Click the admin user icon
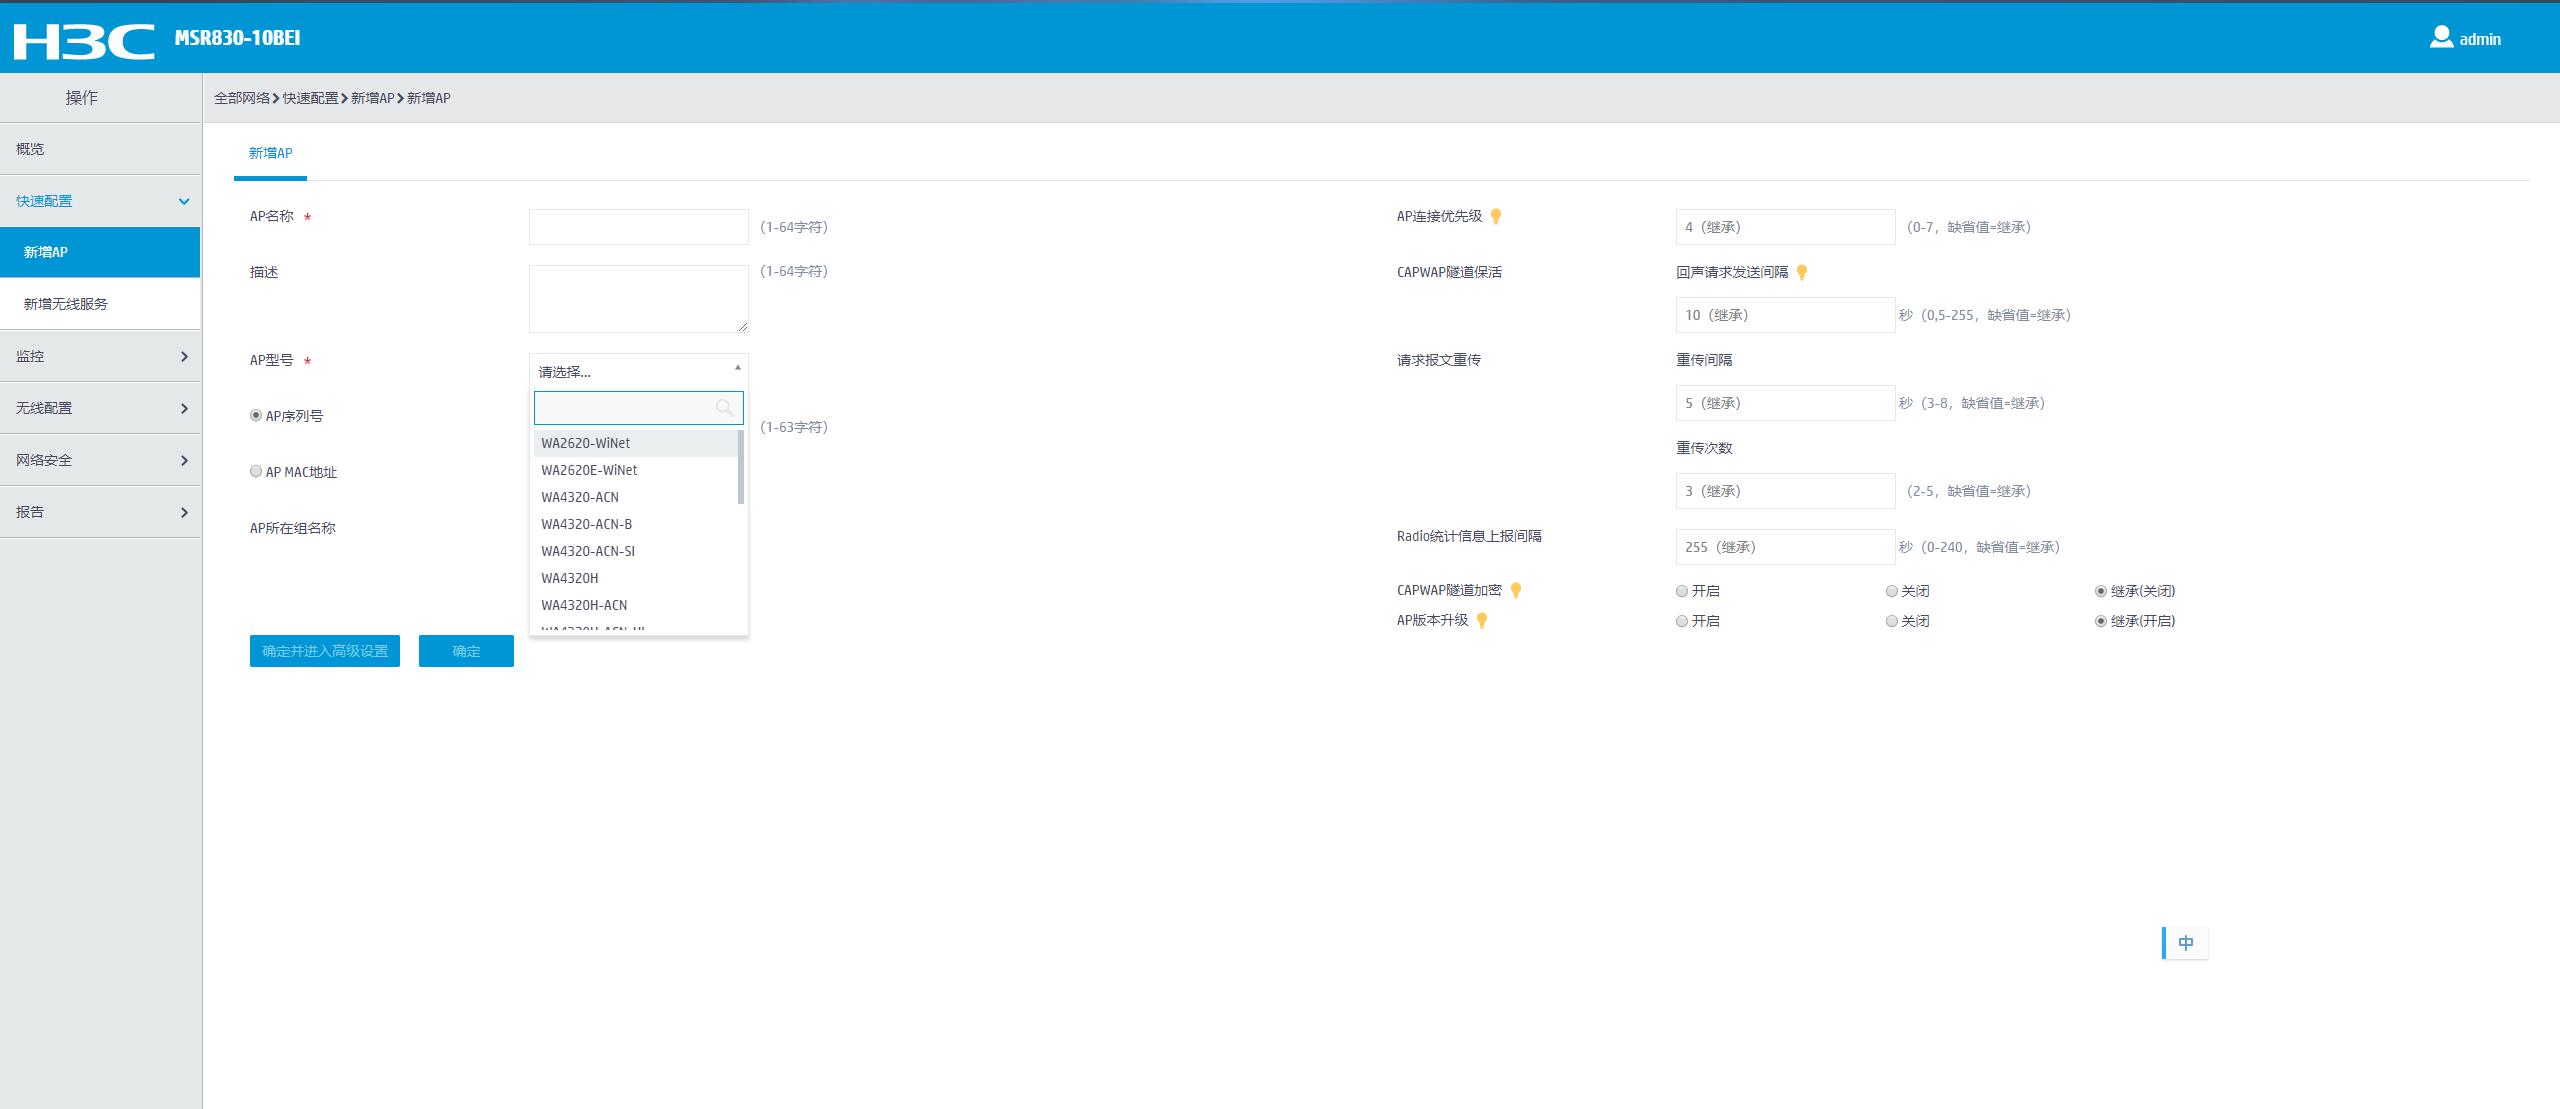2560x1109 pixels. point(2441,38)
